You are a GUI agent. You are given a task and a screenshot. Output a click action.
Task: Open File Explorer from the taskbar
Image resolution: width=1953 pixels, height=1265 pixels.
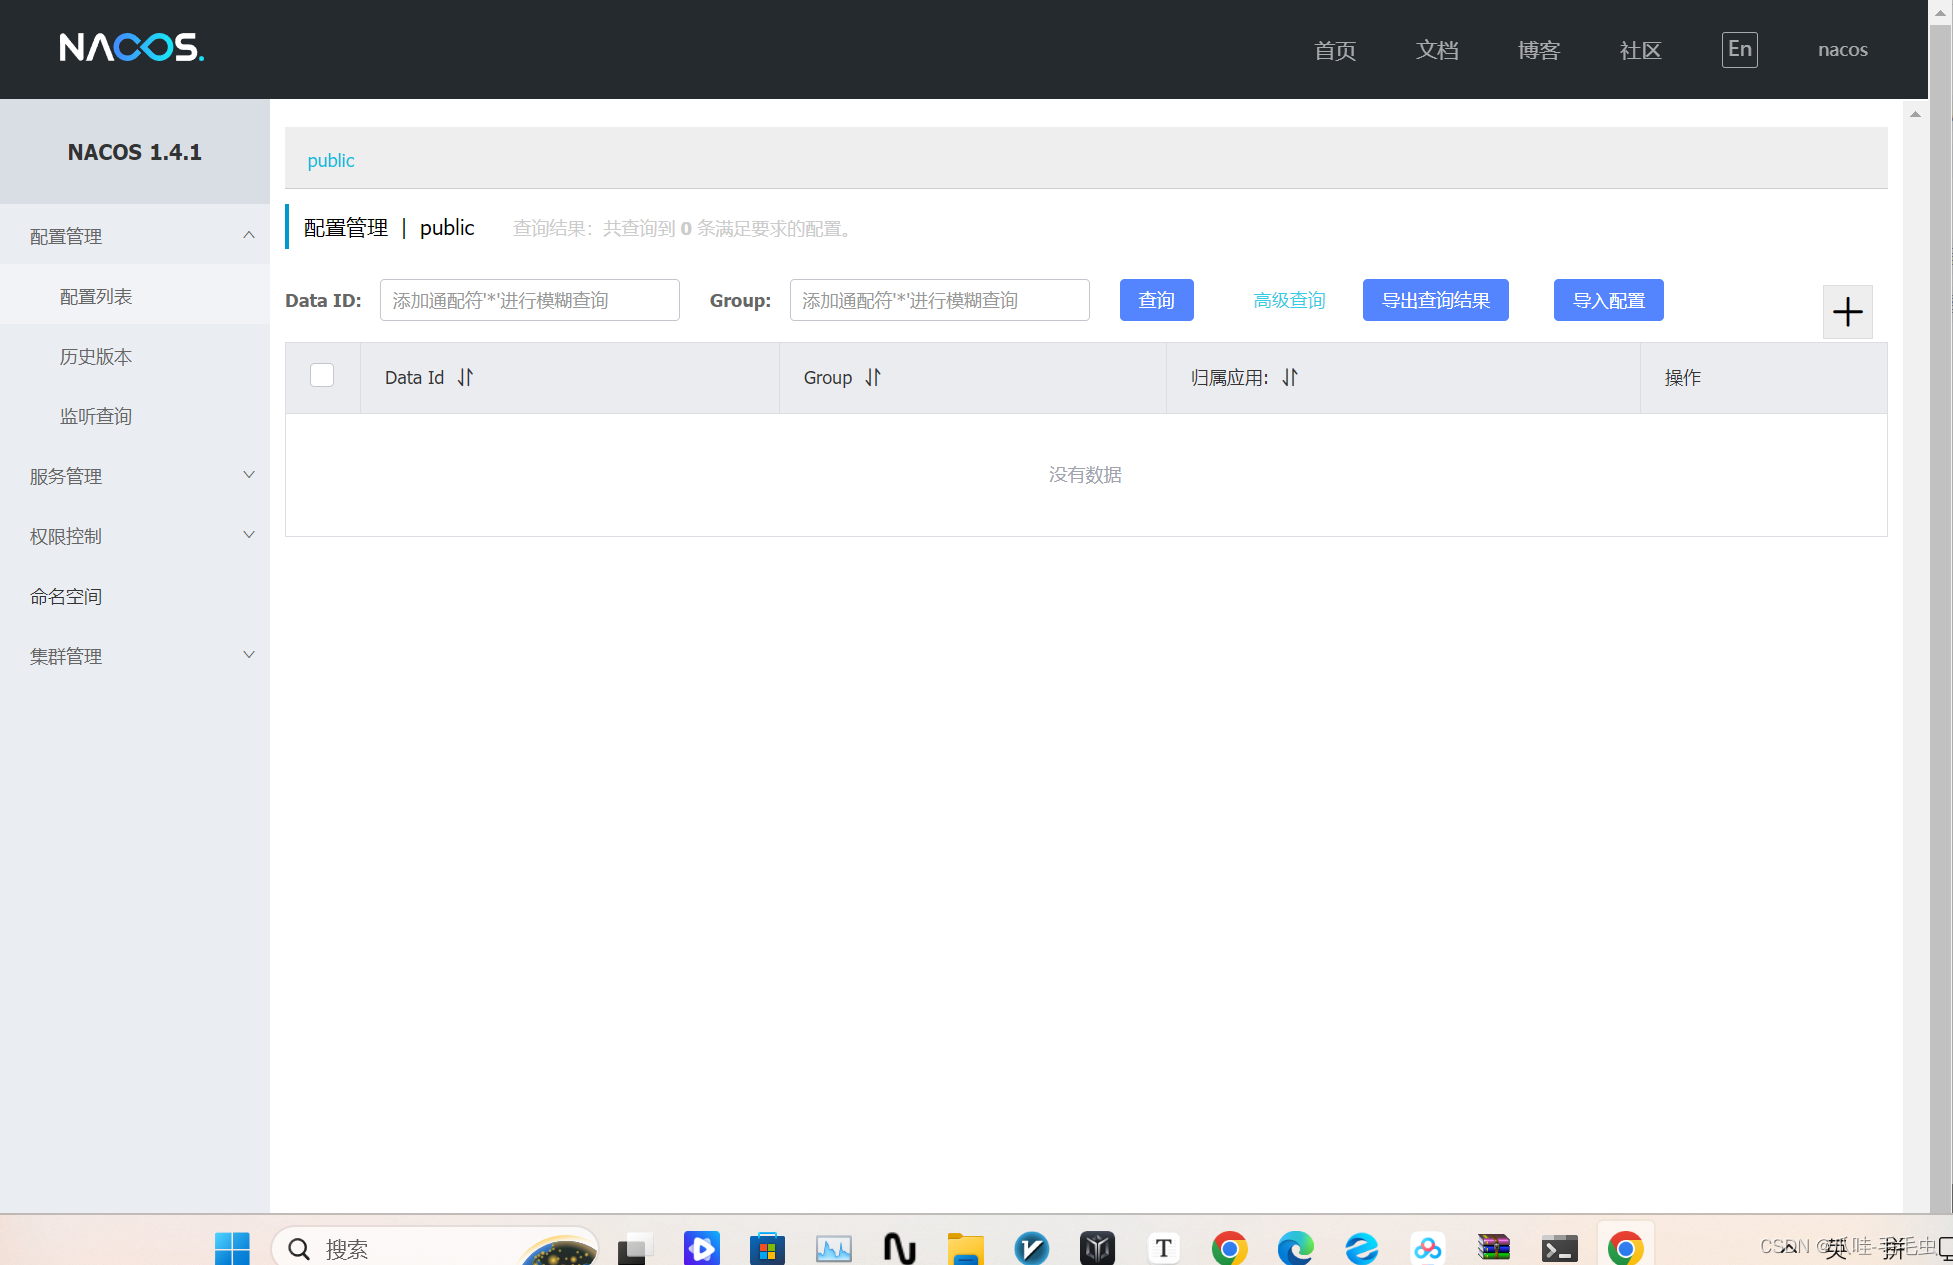click(x=965, y=1248)
